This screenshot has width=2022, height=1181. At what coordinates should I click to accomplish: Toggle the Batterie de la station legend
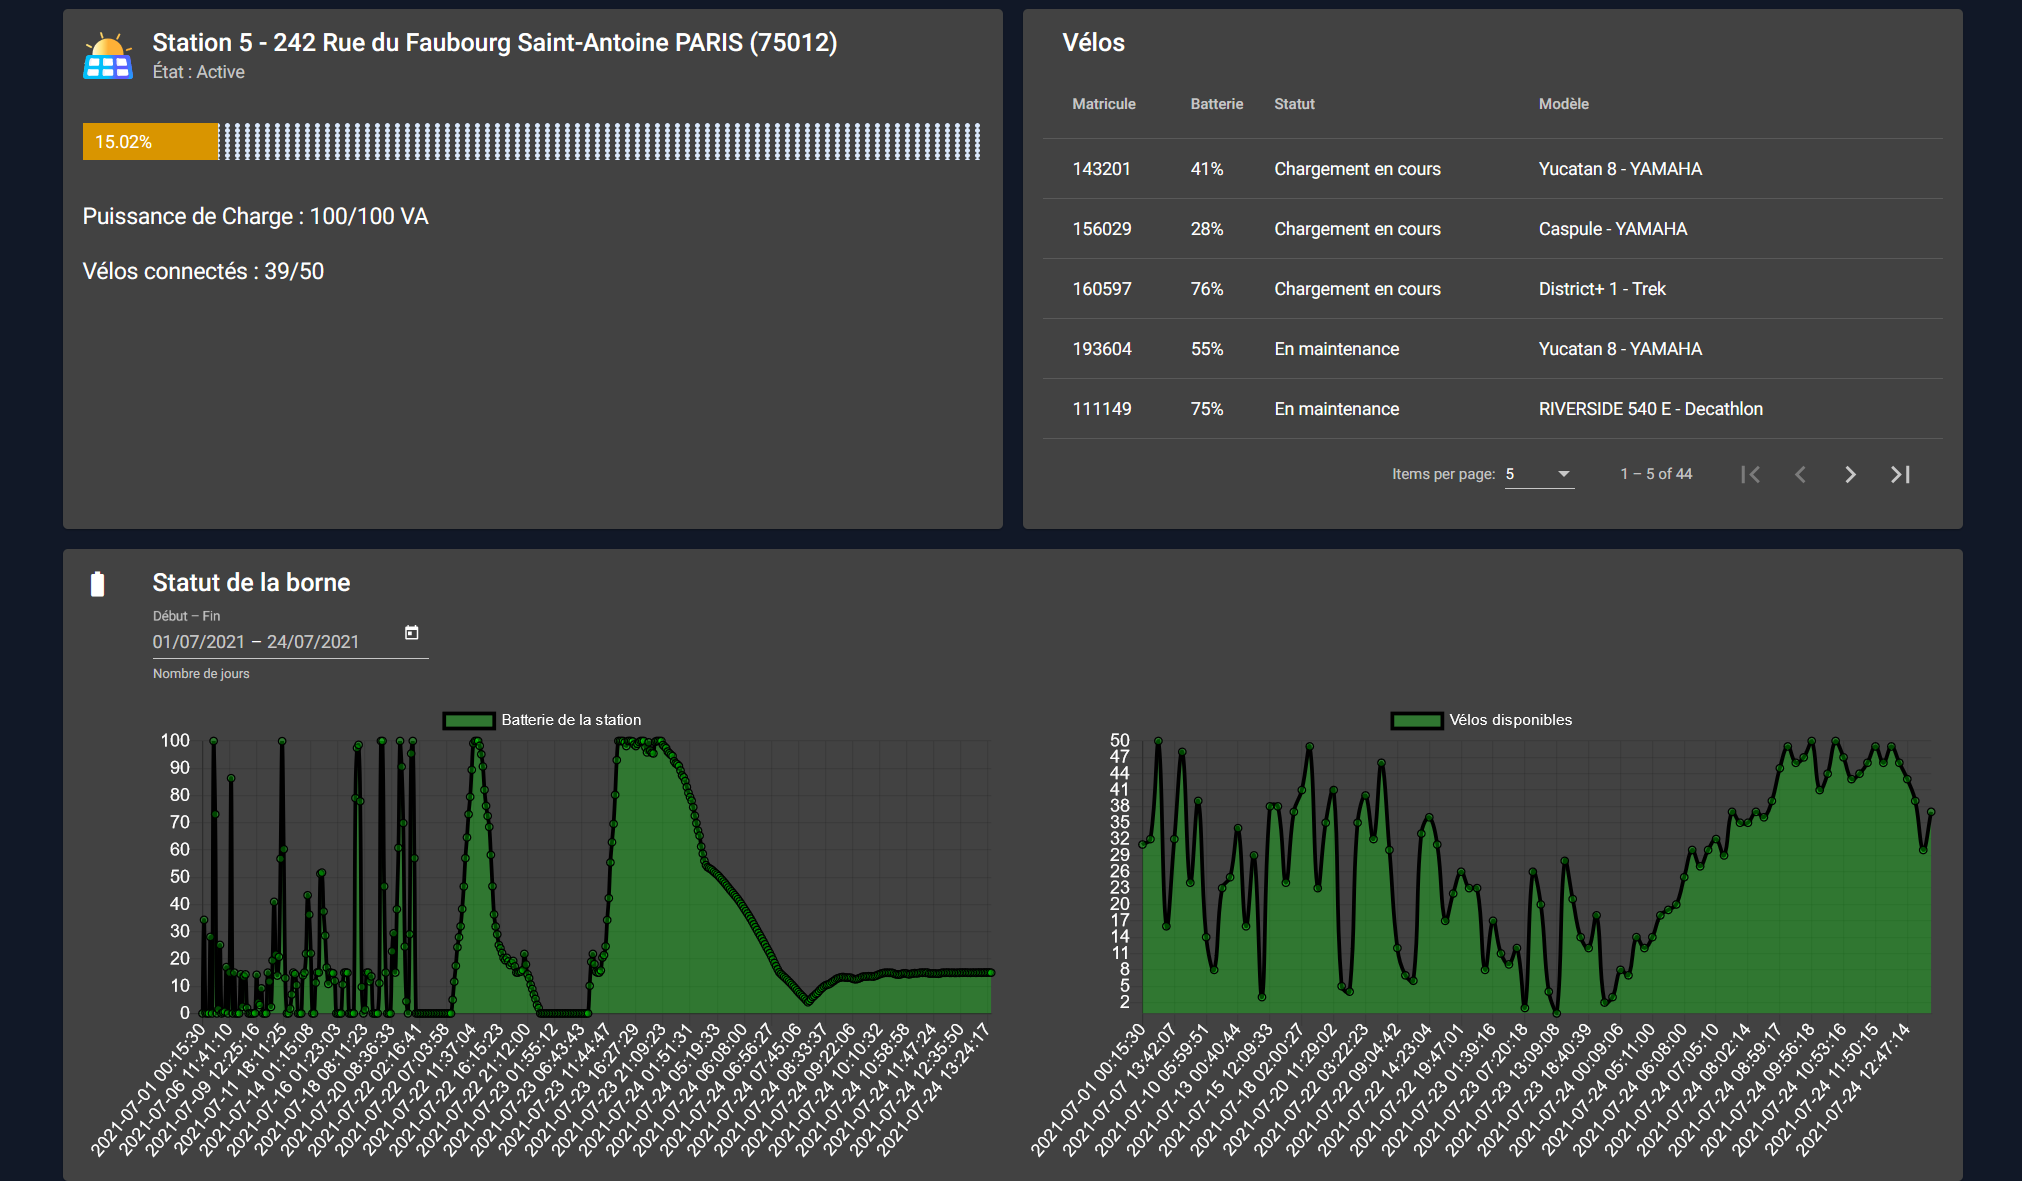pos(543,720)
